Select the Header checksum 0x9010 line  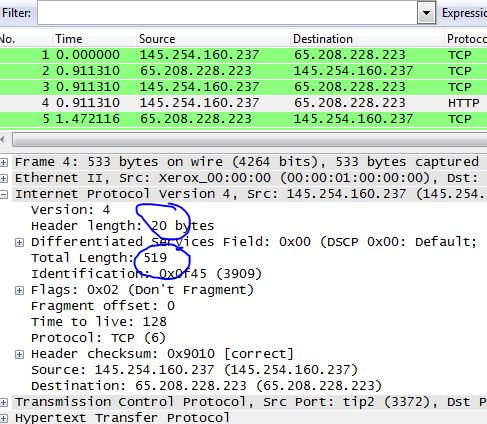[162, 354]
